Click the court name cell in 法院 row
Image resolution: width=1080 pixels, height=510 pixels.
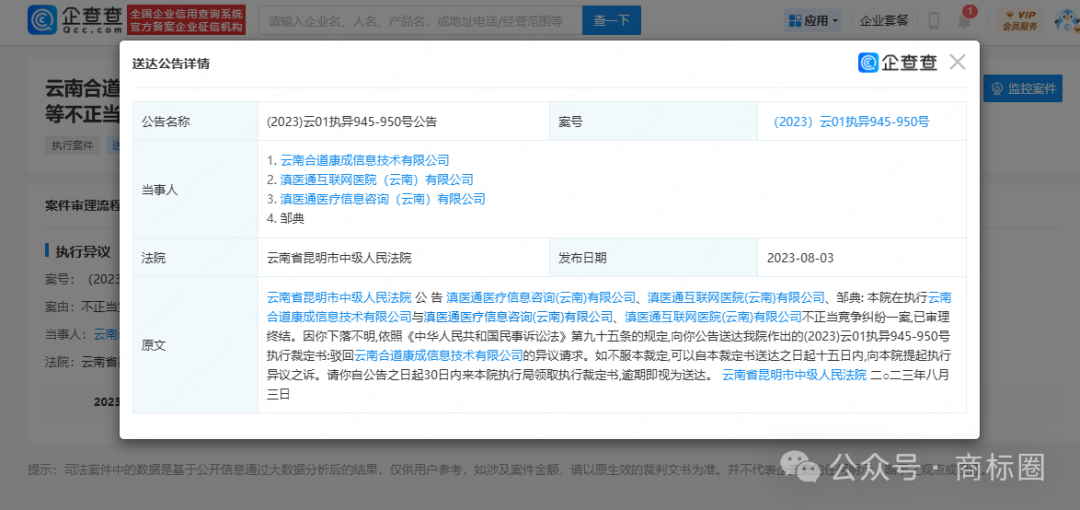click(x=404, y=258)
